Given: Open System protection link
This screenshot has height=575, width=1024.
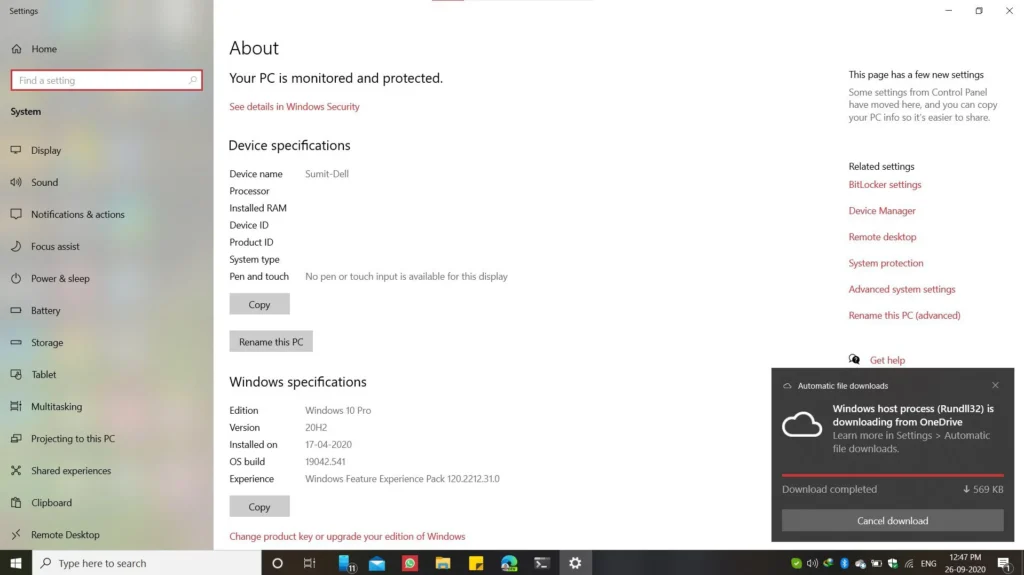Looking at the screenshot, I should [x=886, y=263].
